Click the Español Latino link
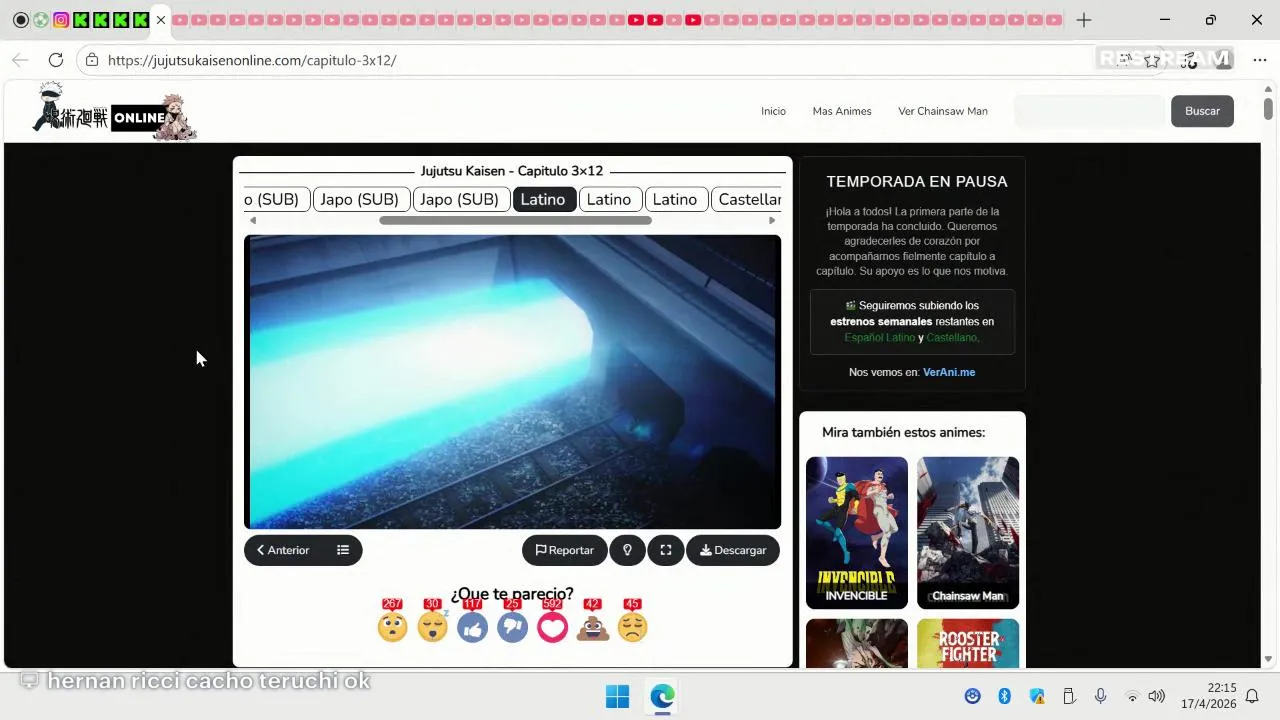1280x720 pixels. pos(880,338)
